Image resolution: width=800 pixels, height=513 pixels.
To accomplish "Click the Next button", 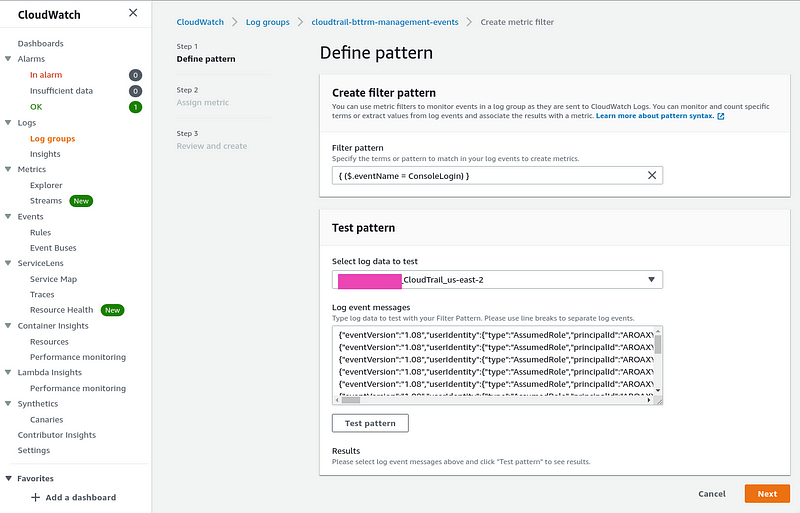I will coord(767,494).
